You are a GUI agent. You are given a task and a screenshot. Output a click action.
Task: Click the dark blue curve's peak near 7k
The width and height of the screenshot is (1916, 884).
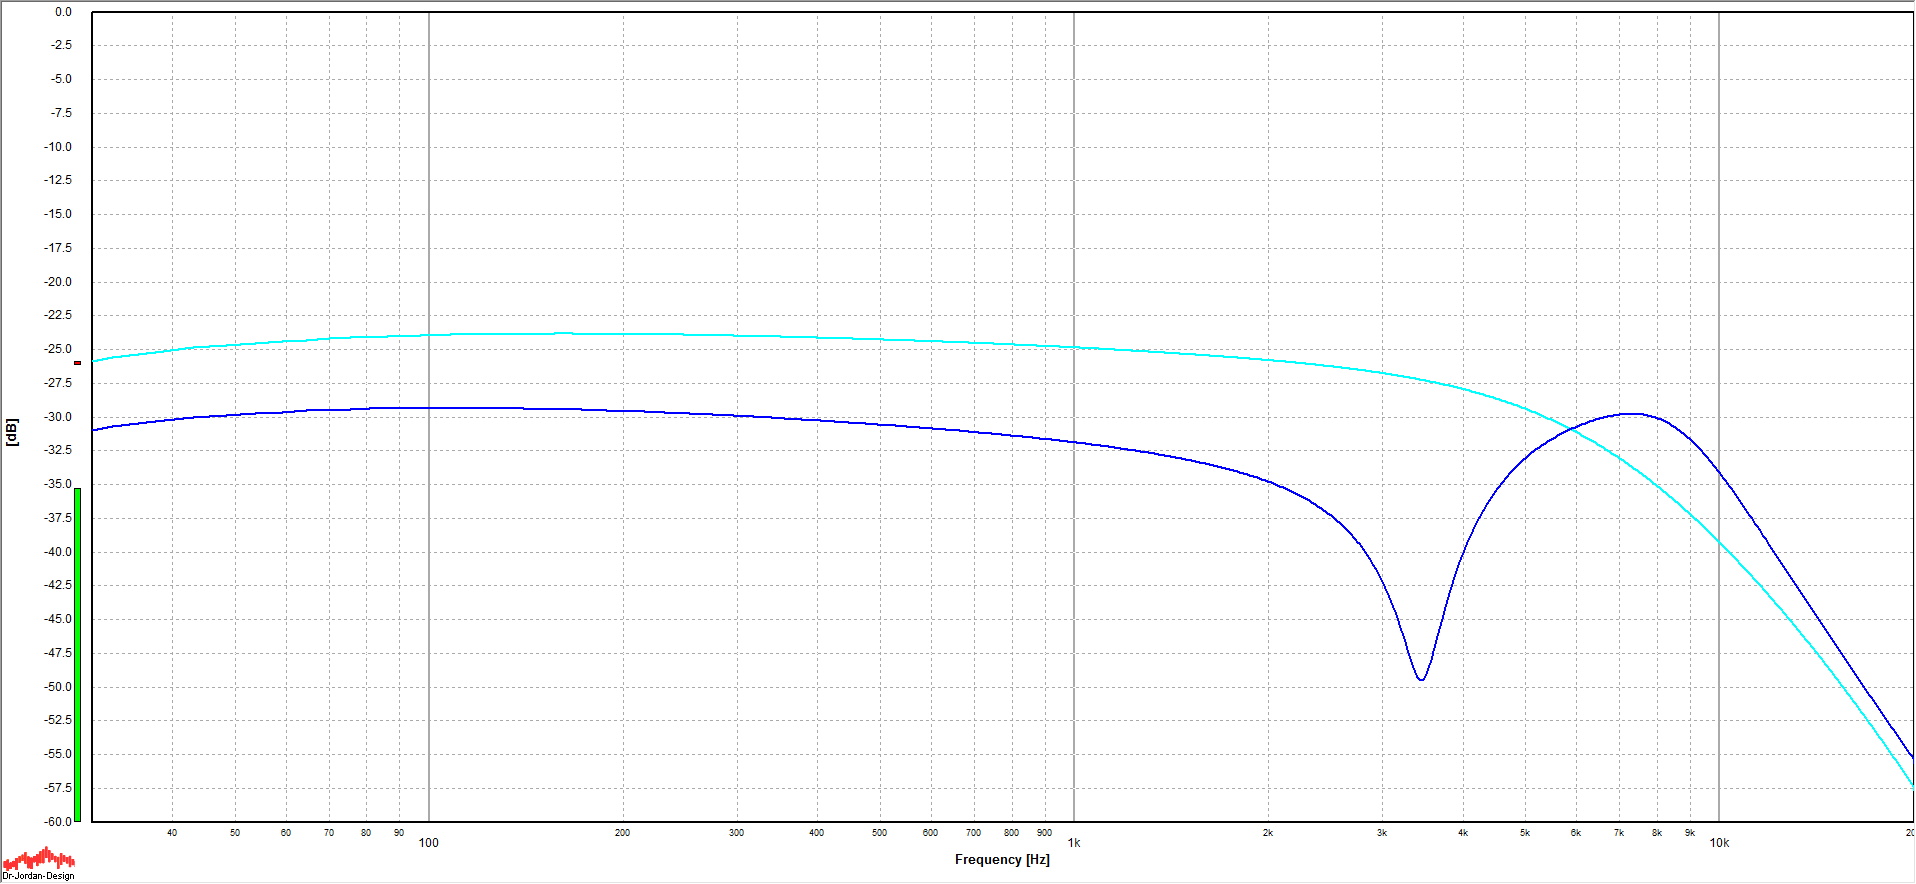[1632, 414]
